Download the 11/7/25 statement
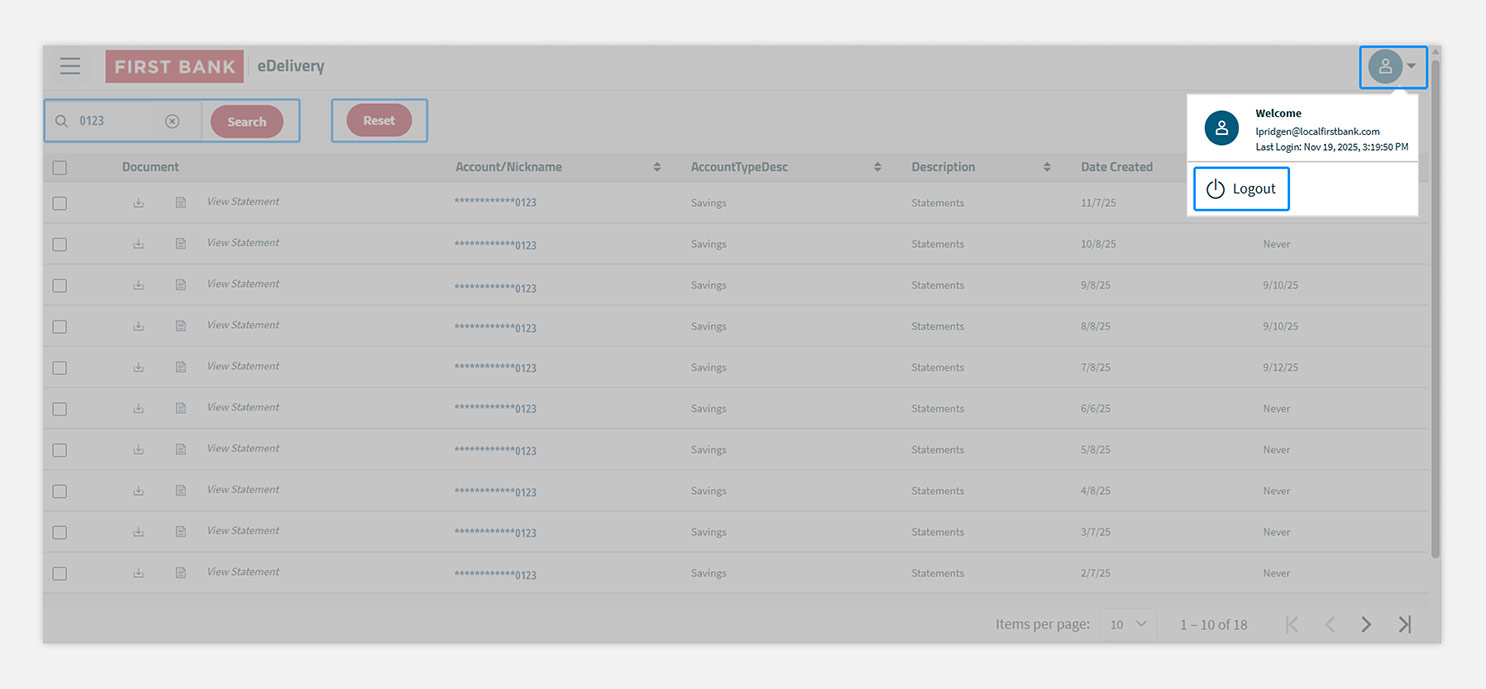Image resolution: width=1486 pixels, height=689 pixels. (138, 202)
